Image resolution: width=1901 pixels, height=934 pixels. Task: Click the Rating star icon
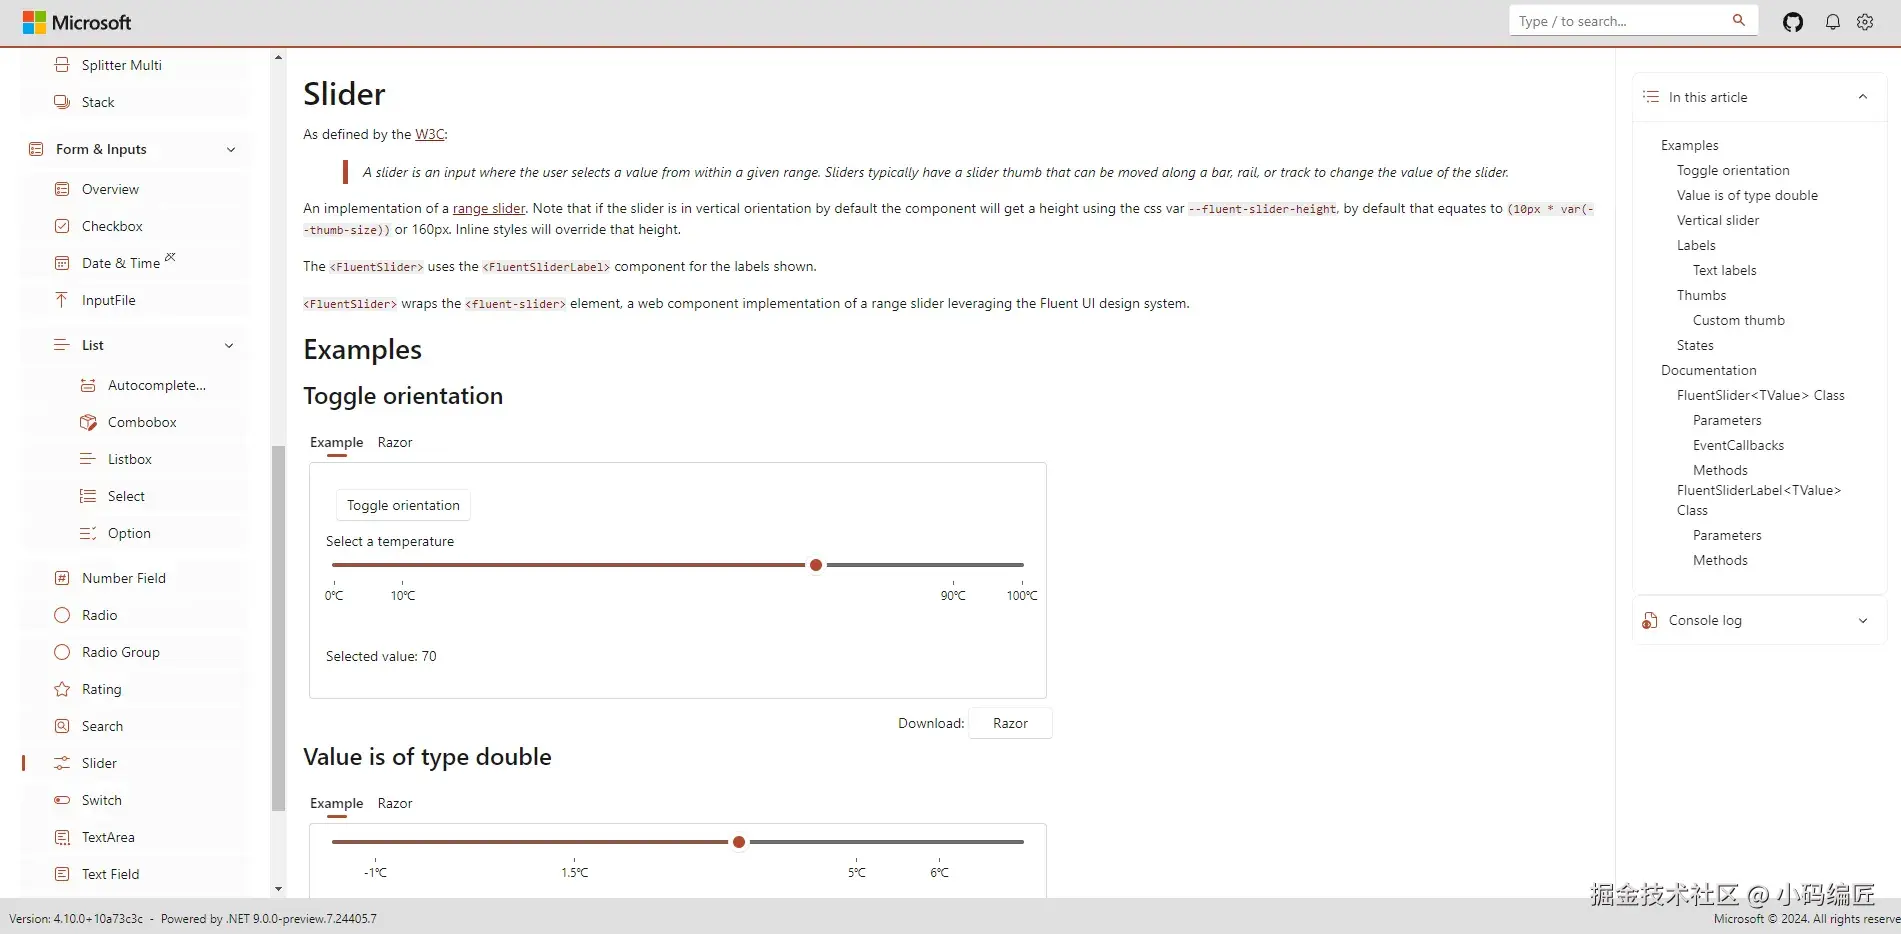[62, 689]
